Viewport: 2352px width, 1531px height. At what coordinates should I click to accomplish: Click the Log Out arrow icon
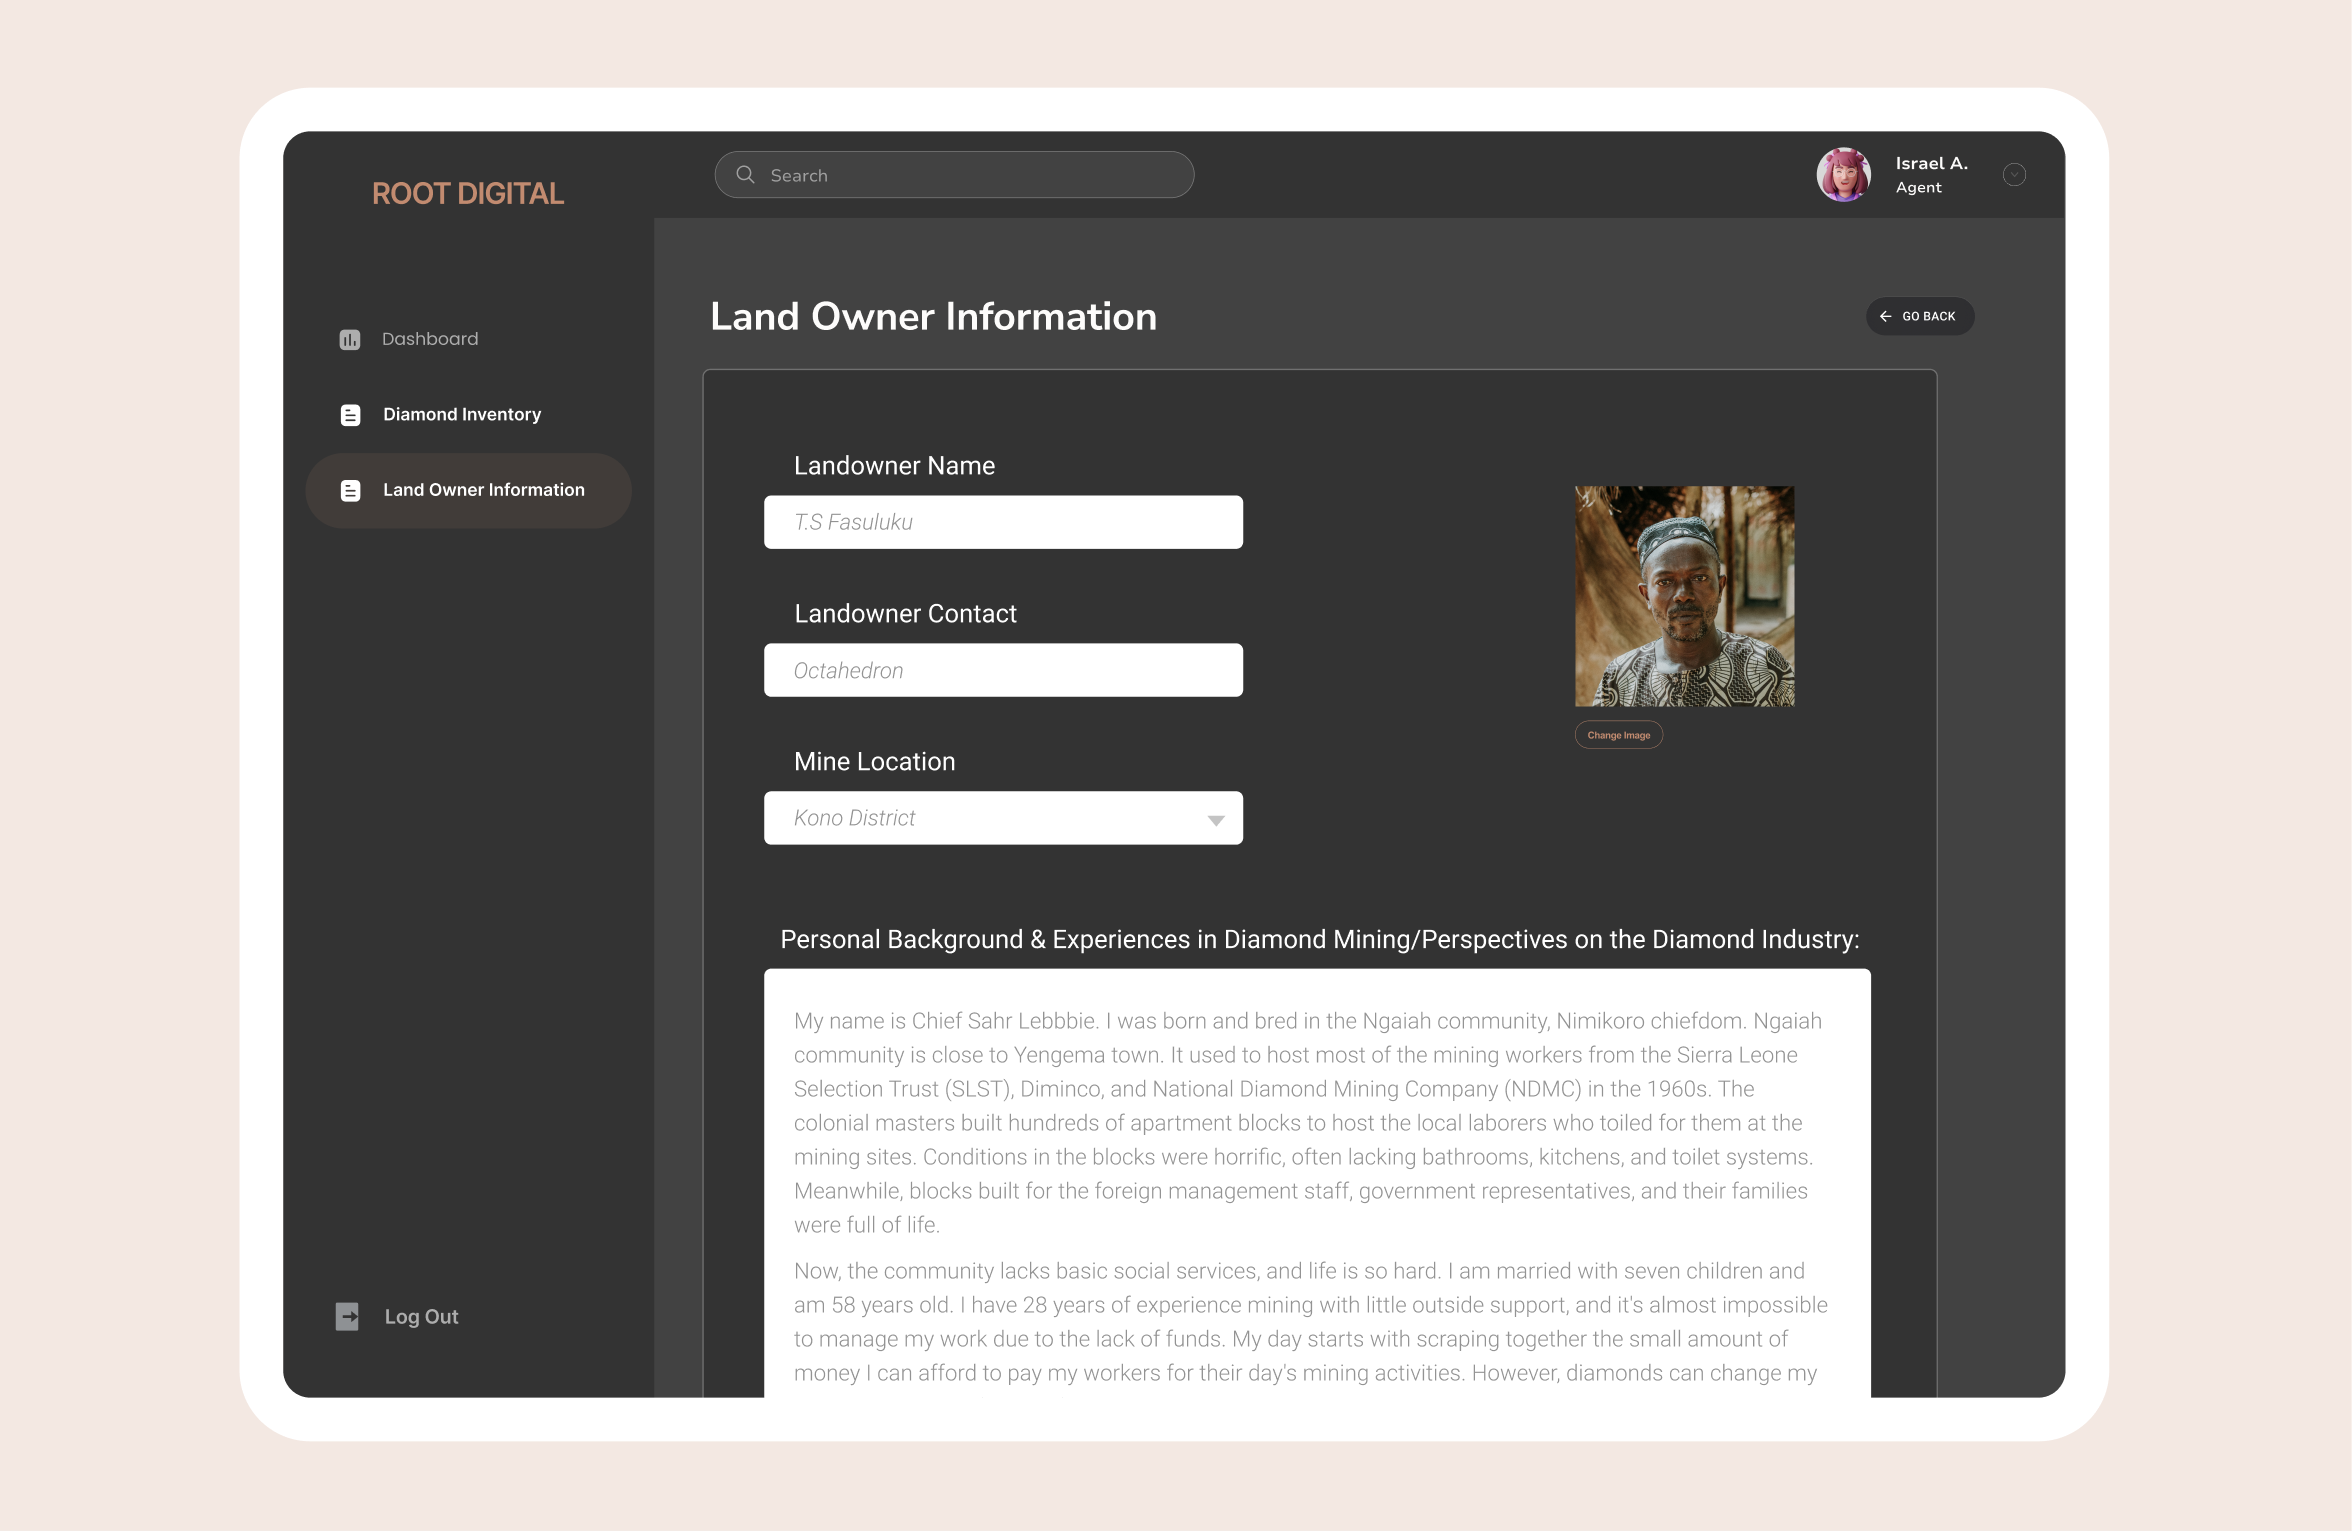click(x=347, y=1316)
